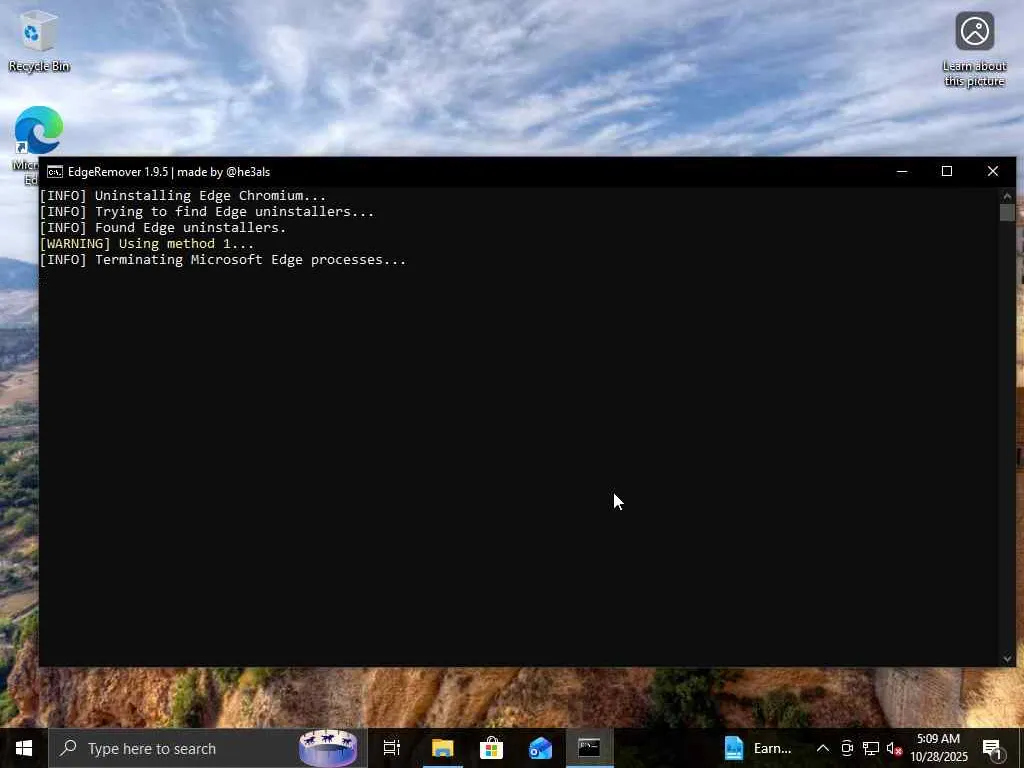
Task: Click the search highlight image in search box
Action: 328,748
